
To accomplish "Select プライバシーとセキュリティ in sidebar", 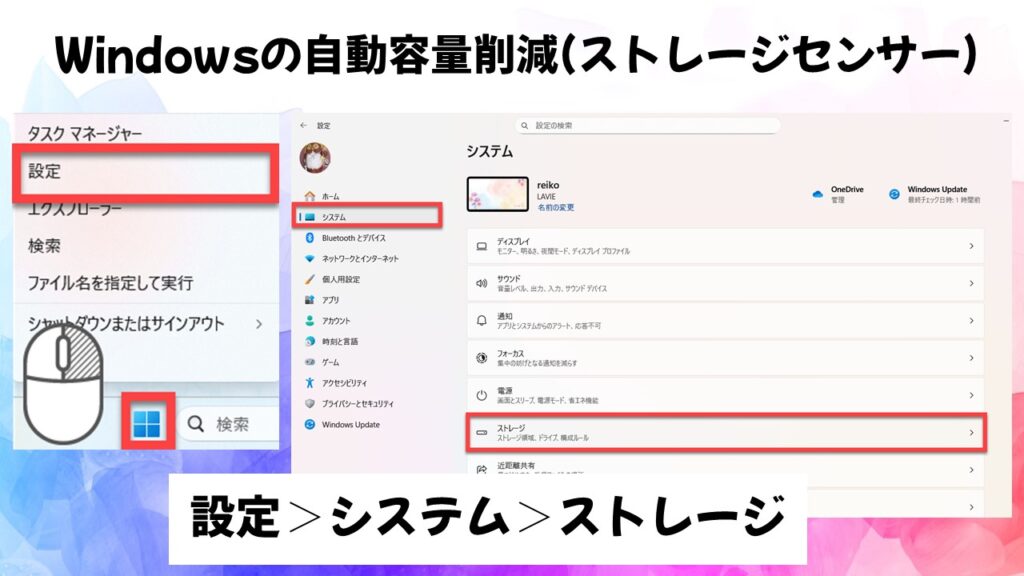I will point(357,403).
